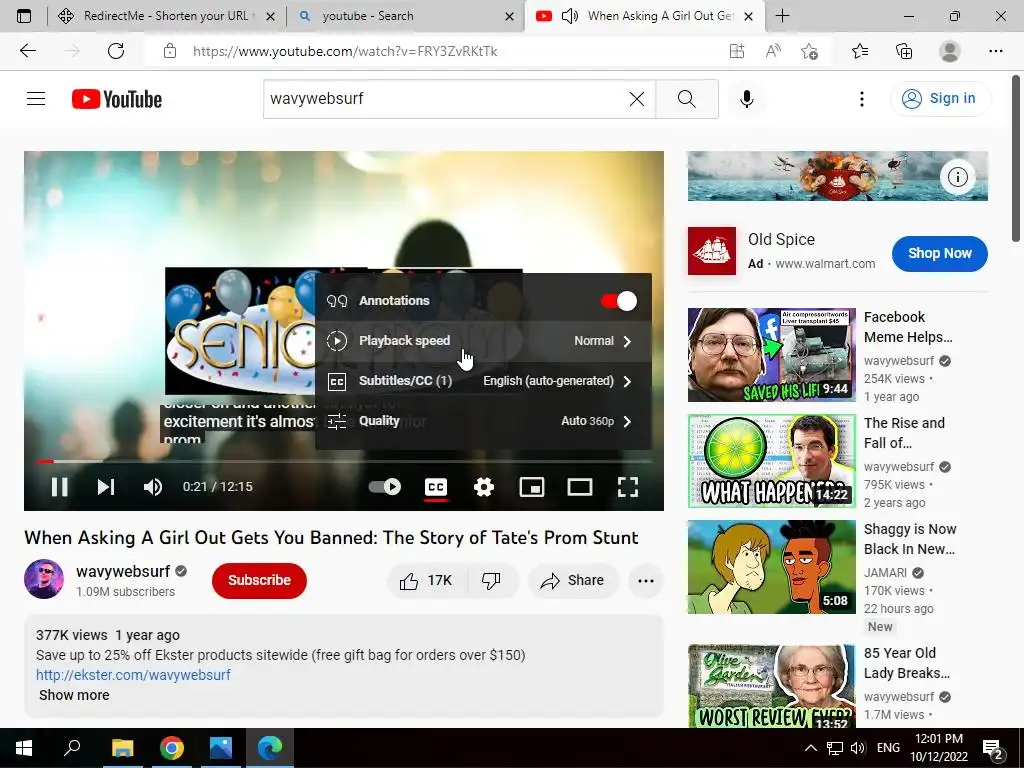
Task: Go back in browser history
Action: pos(28,51)
